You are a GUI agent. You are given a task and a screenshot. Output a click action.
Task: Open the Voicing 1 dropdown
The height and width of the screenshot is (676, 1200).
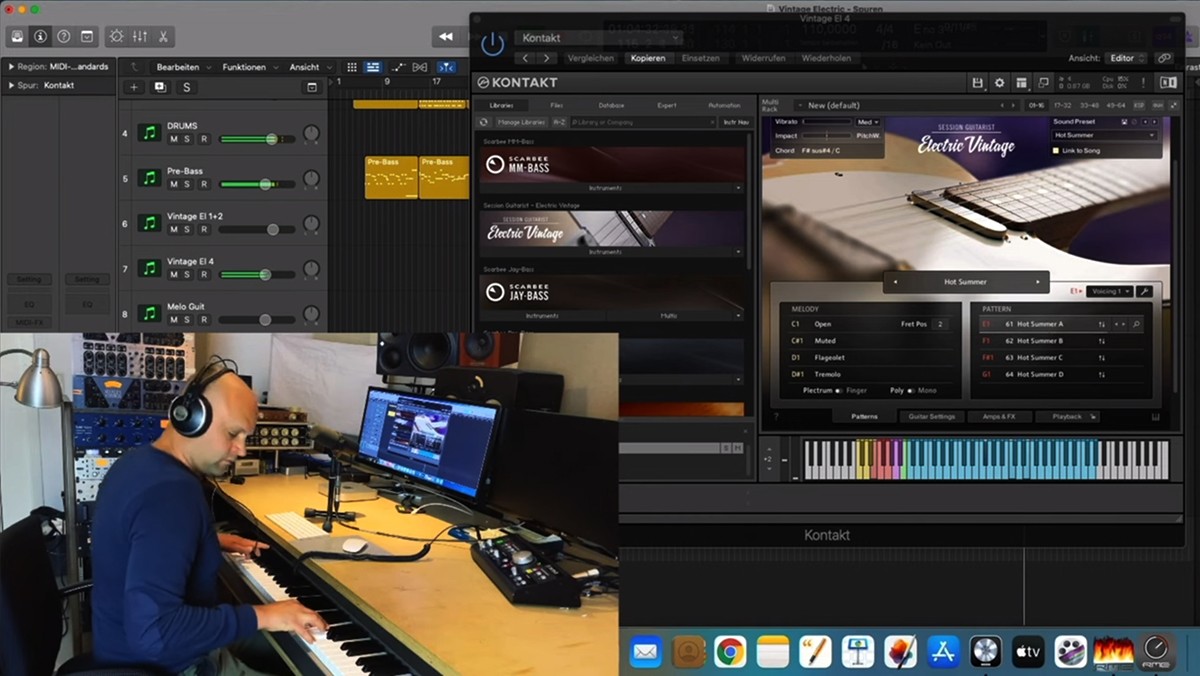[1110, 291]
